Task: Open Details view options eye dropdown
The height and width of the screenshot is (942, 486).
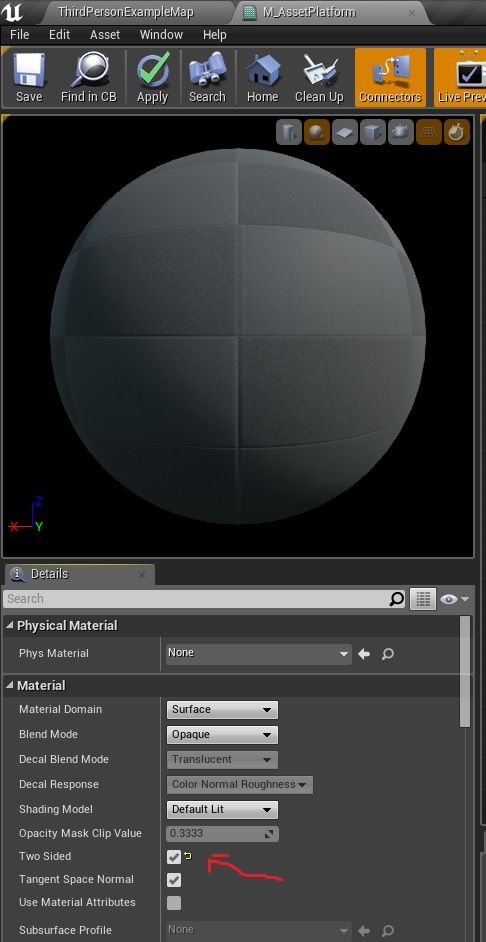Action: pyautogui.click(x=454, y=599)
